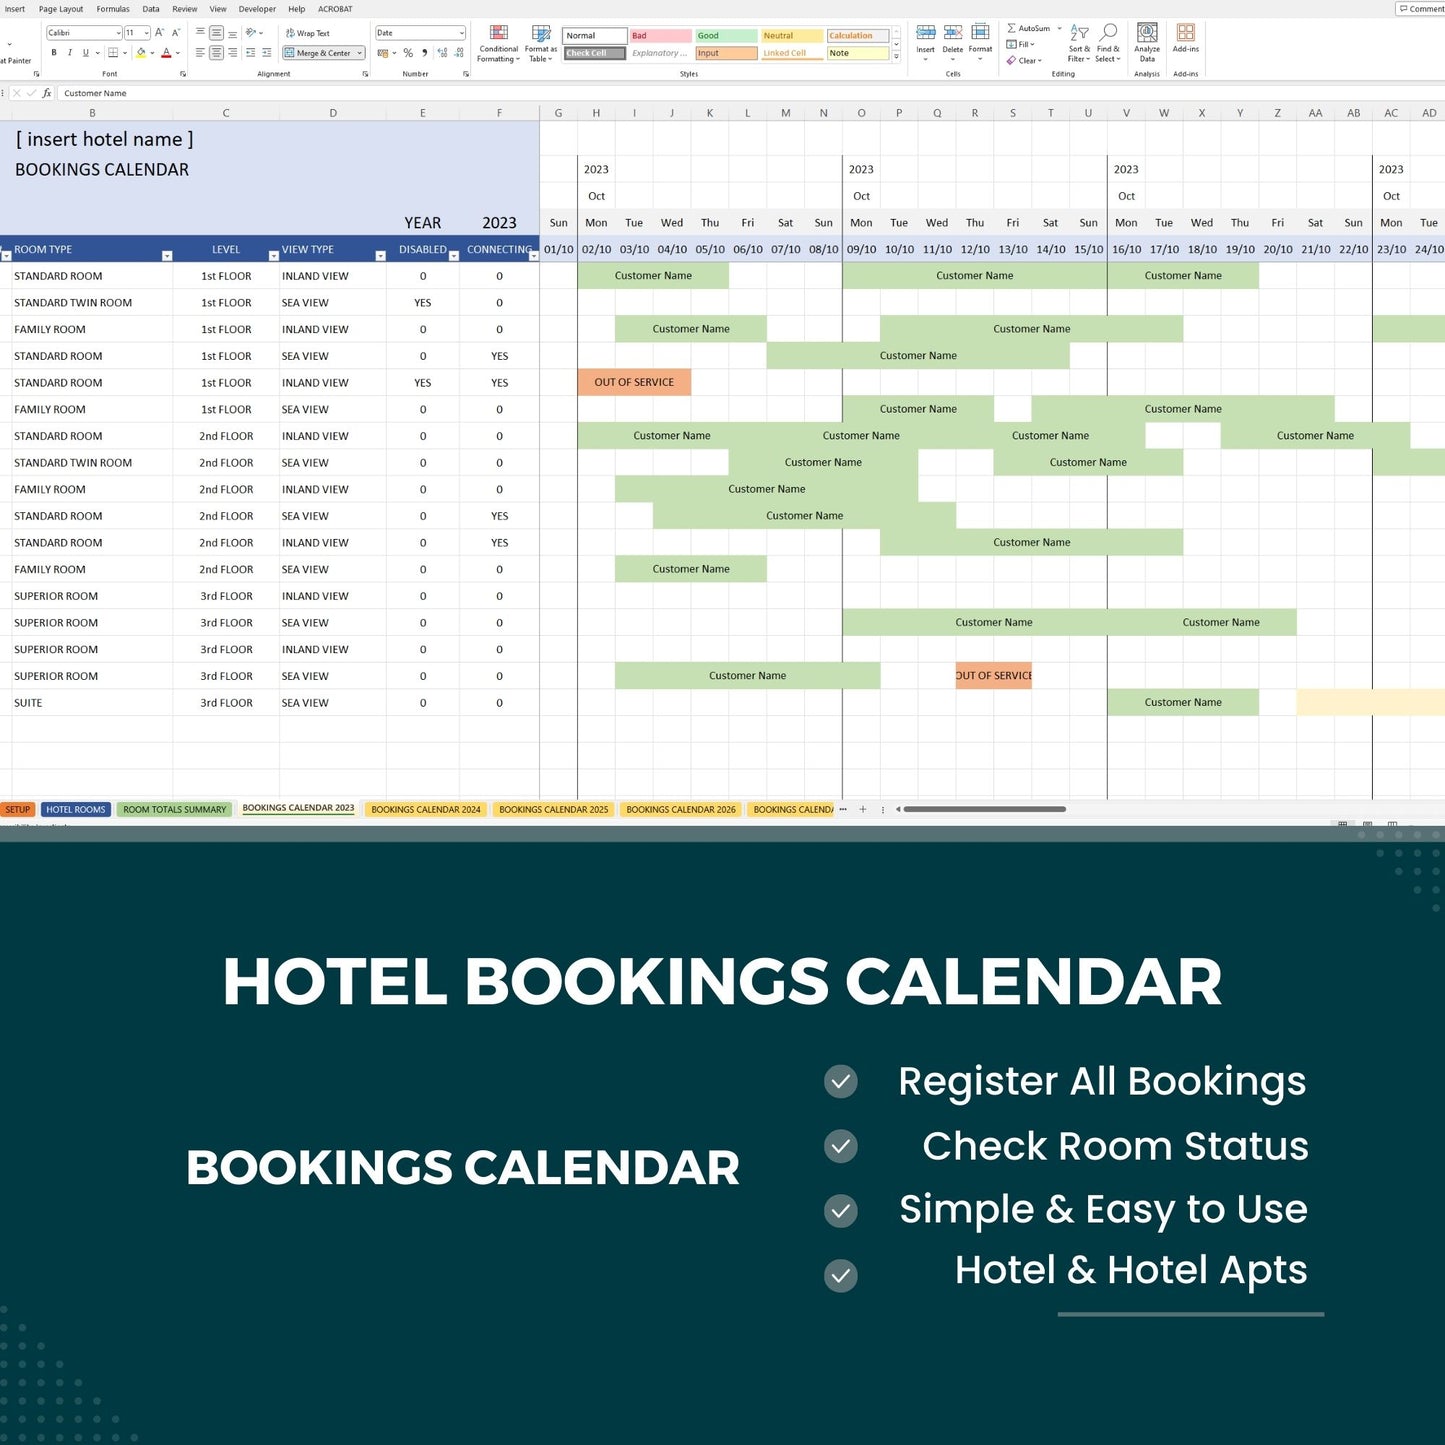1445x1445 pixels.
Task: Apply the Bad cell style swatch
Action: click(660, 36)
